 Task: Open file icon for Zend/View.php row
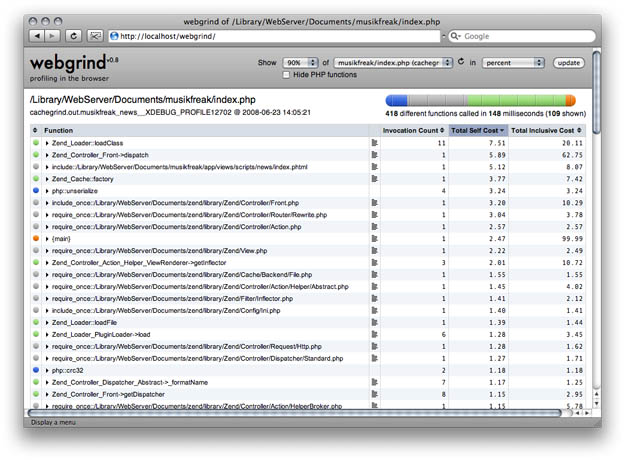click(x=375, y=250)
